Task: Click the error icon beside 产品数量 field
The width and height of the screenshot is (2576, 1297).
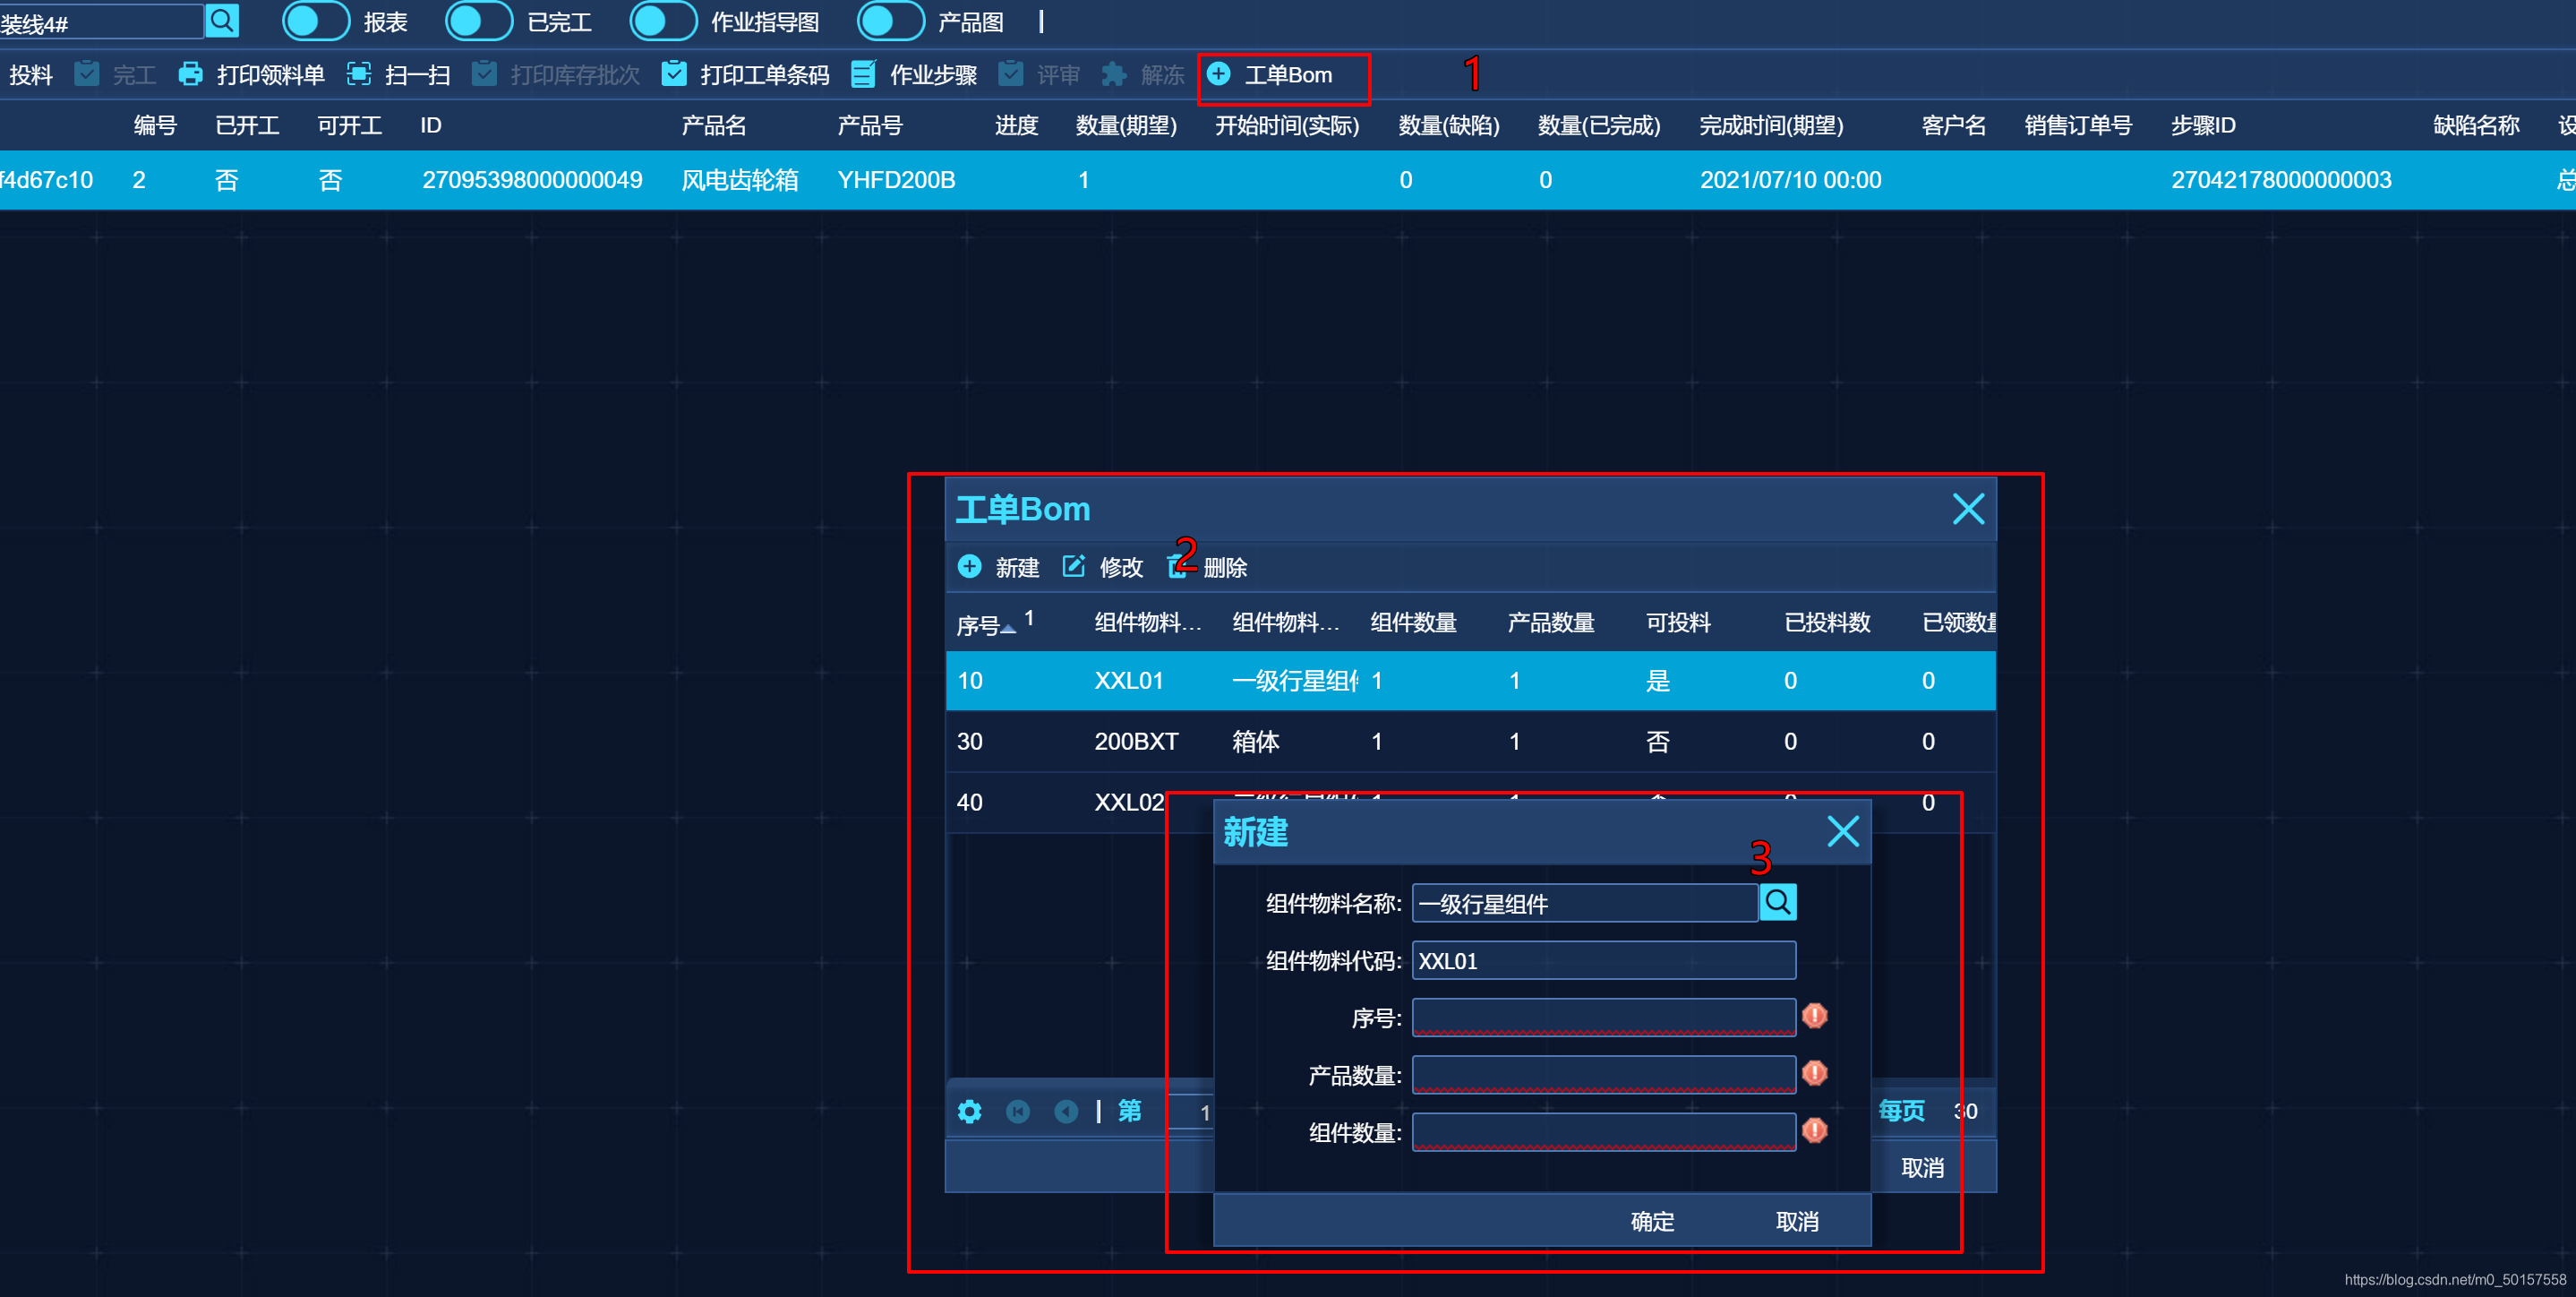Action: click(x=1814, y=1073)
